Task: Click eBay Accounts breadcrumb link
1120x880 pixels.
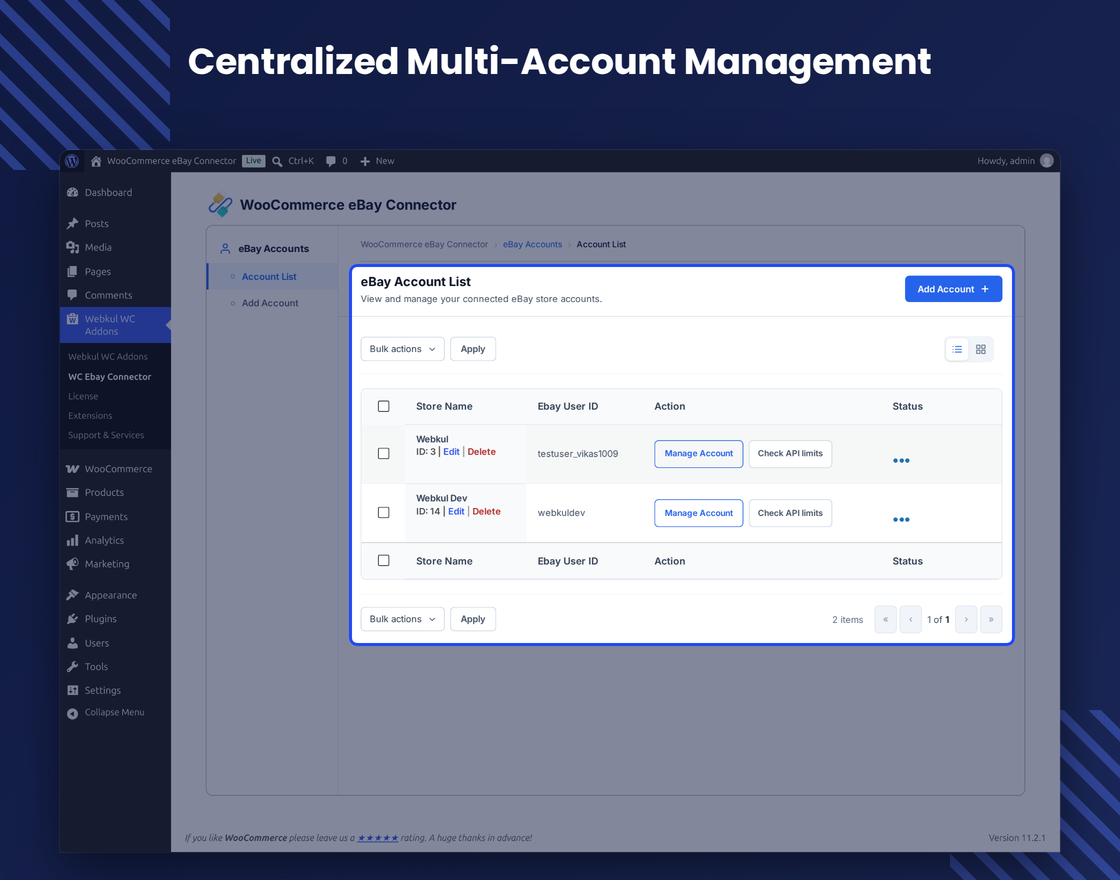Action: [532, 244]
